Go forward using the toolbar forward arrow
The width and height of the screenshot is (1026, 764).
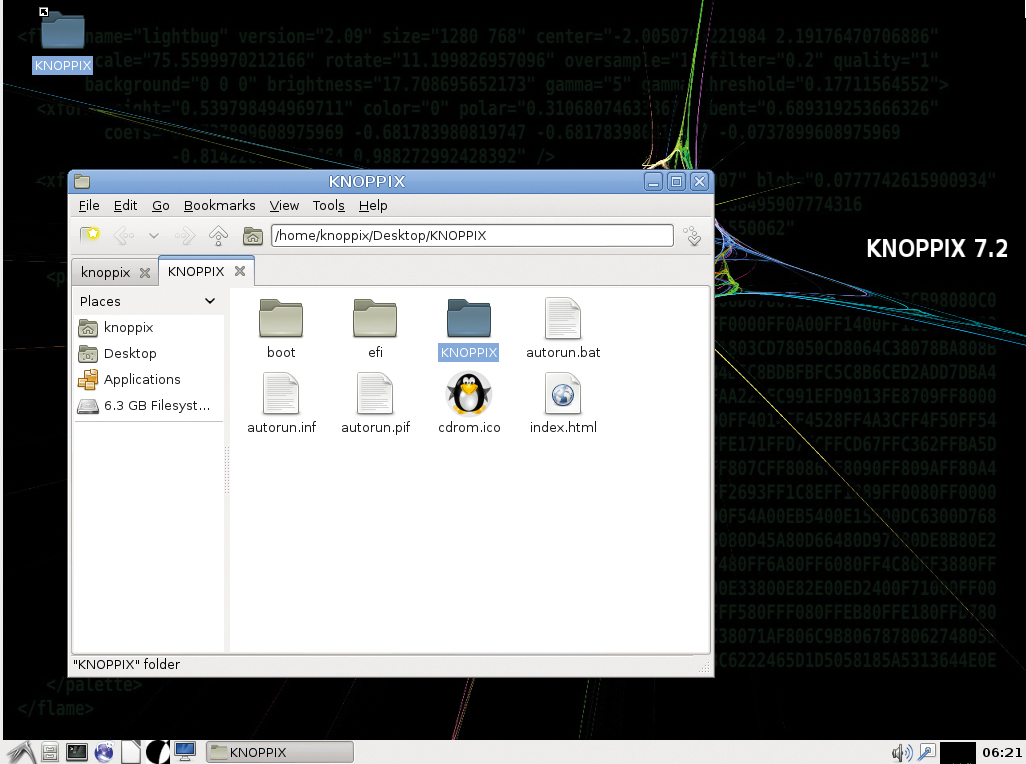coord(185,235)
